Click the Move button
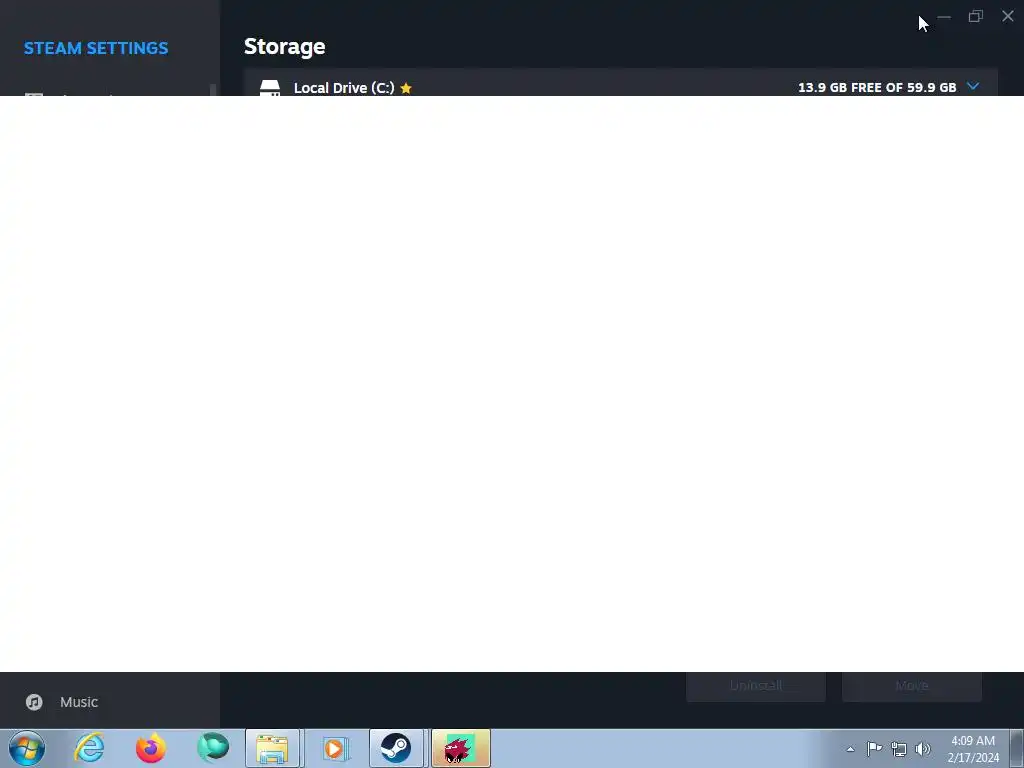Viewport: 1024px width, 768px height. point(912,686)
